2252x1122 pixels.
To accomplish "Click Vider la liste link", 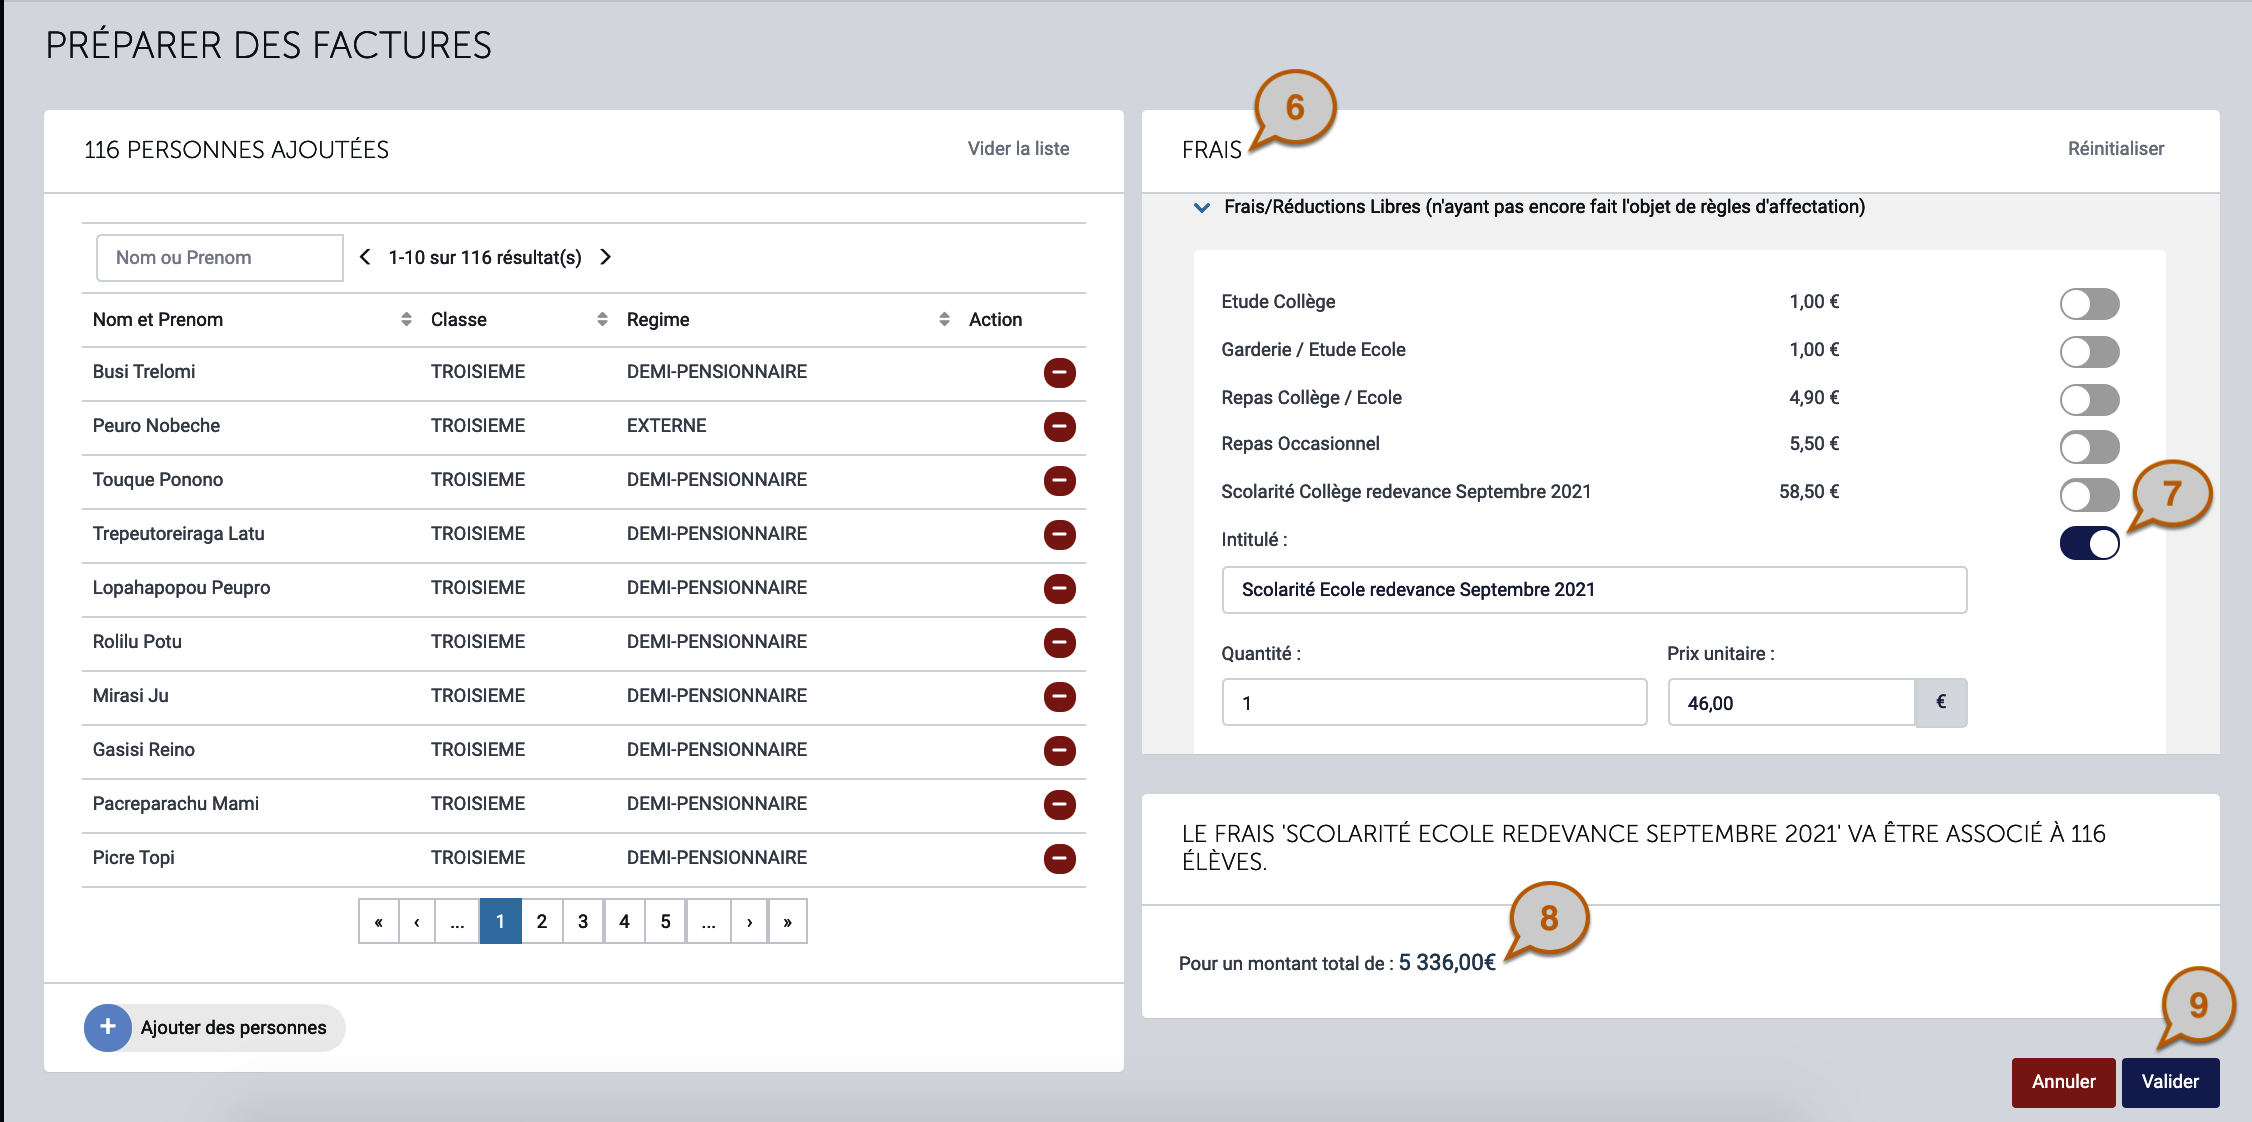I will coord(1018,149).
